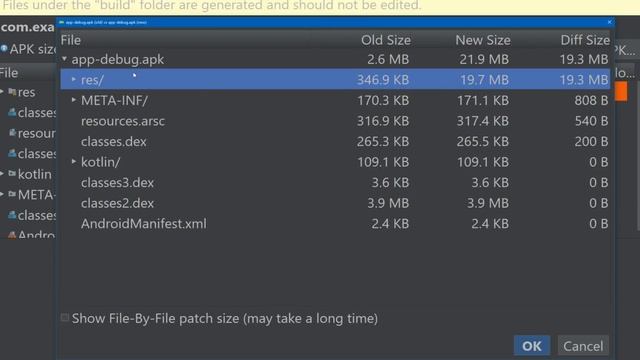
Task: Click Android manifest file icon in background panel
Action: [x=12, y=235]
